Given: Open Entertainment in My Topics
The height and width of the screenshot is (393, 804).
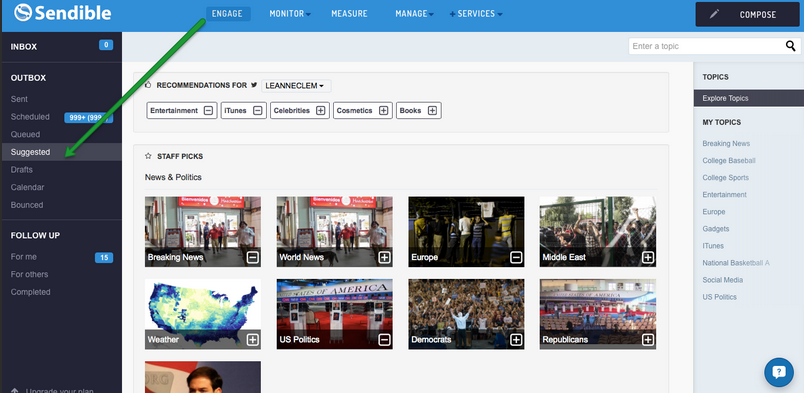Looking at the screenshot, I should (725, 194).
